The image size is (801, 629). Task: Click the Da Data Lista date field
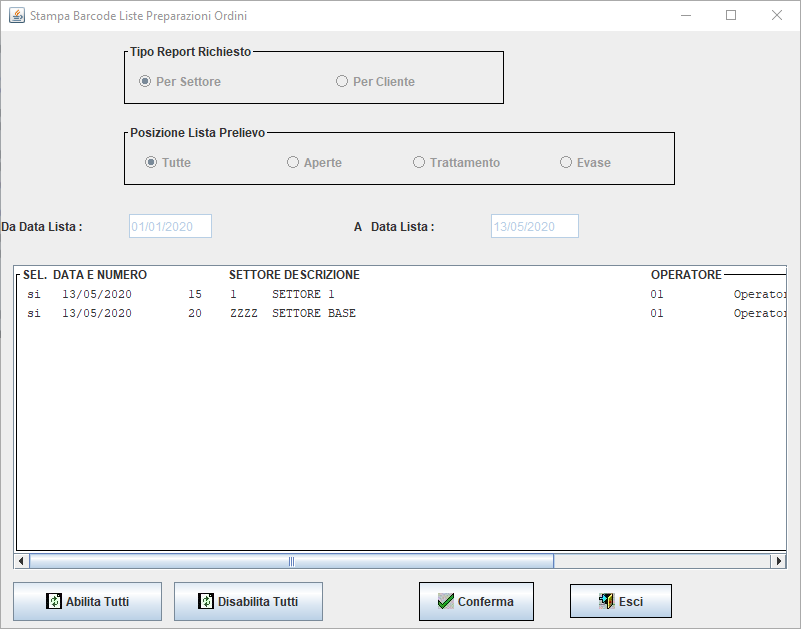170,227
